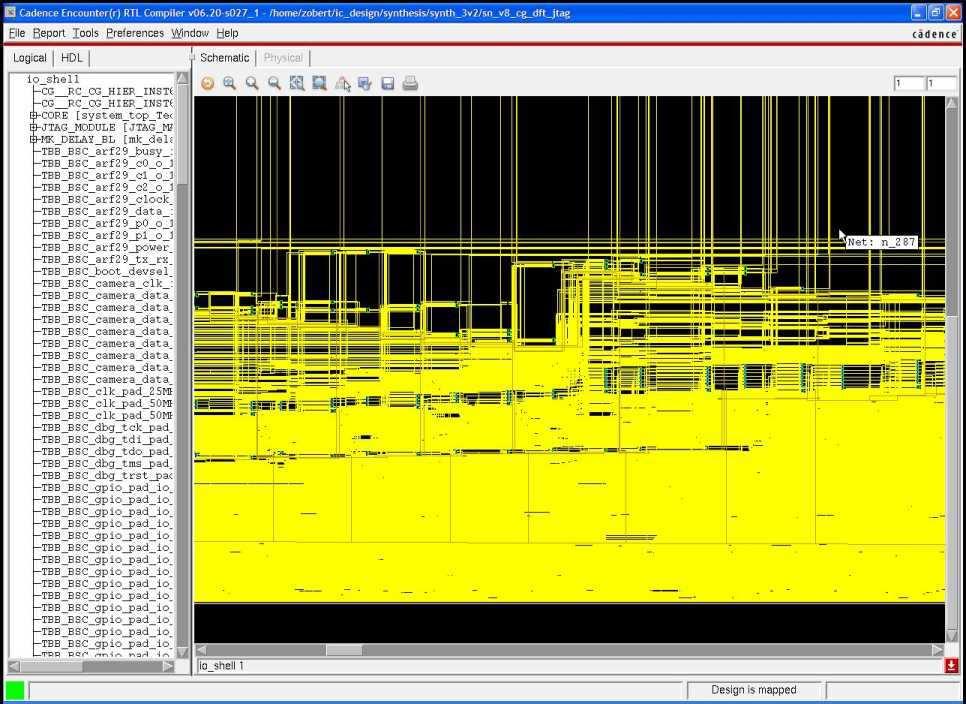Select TBB_BSC_camera_clk tree item
The height and width of the screenshot is (704, 966).
107,284
